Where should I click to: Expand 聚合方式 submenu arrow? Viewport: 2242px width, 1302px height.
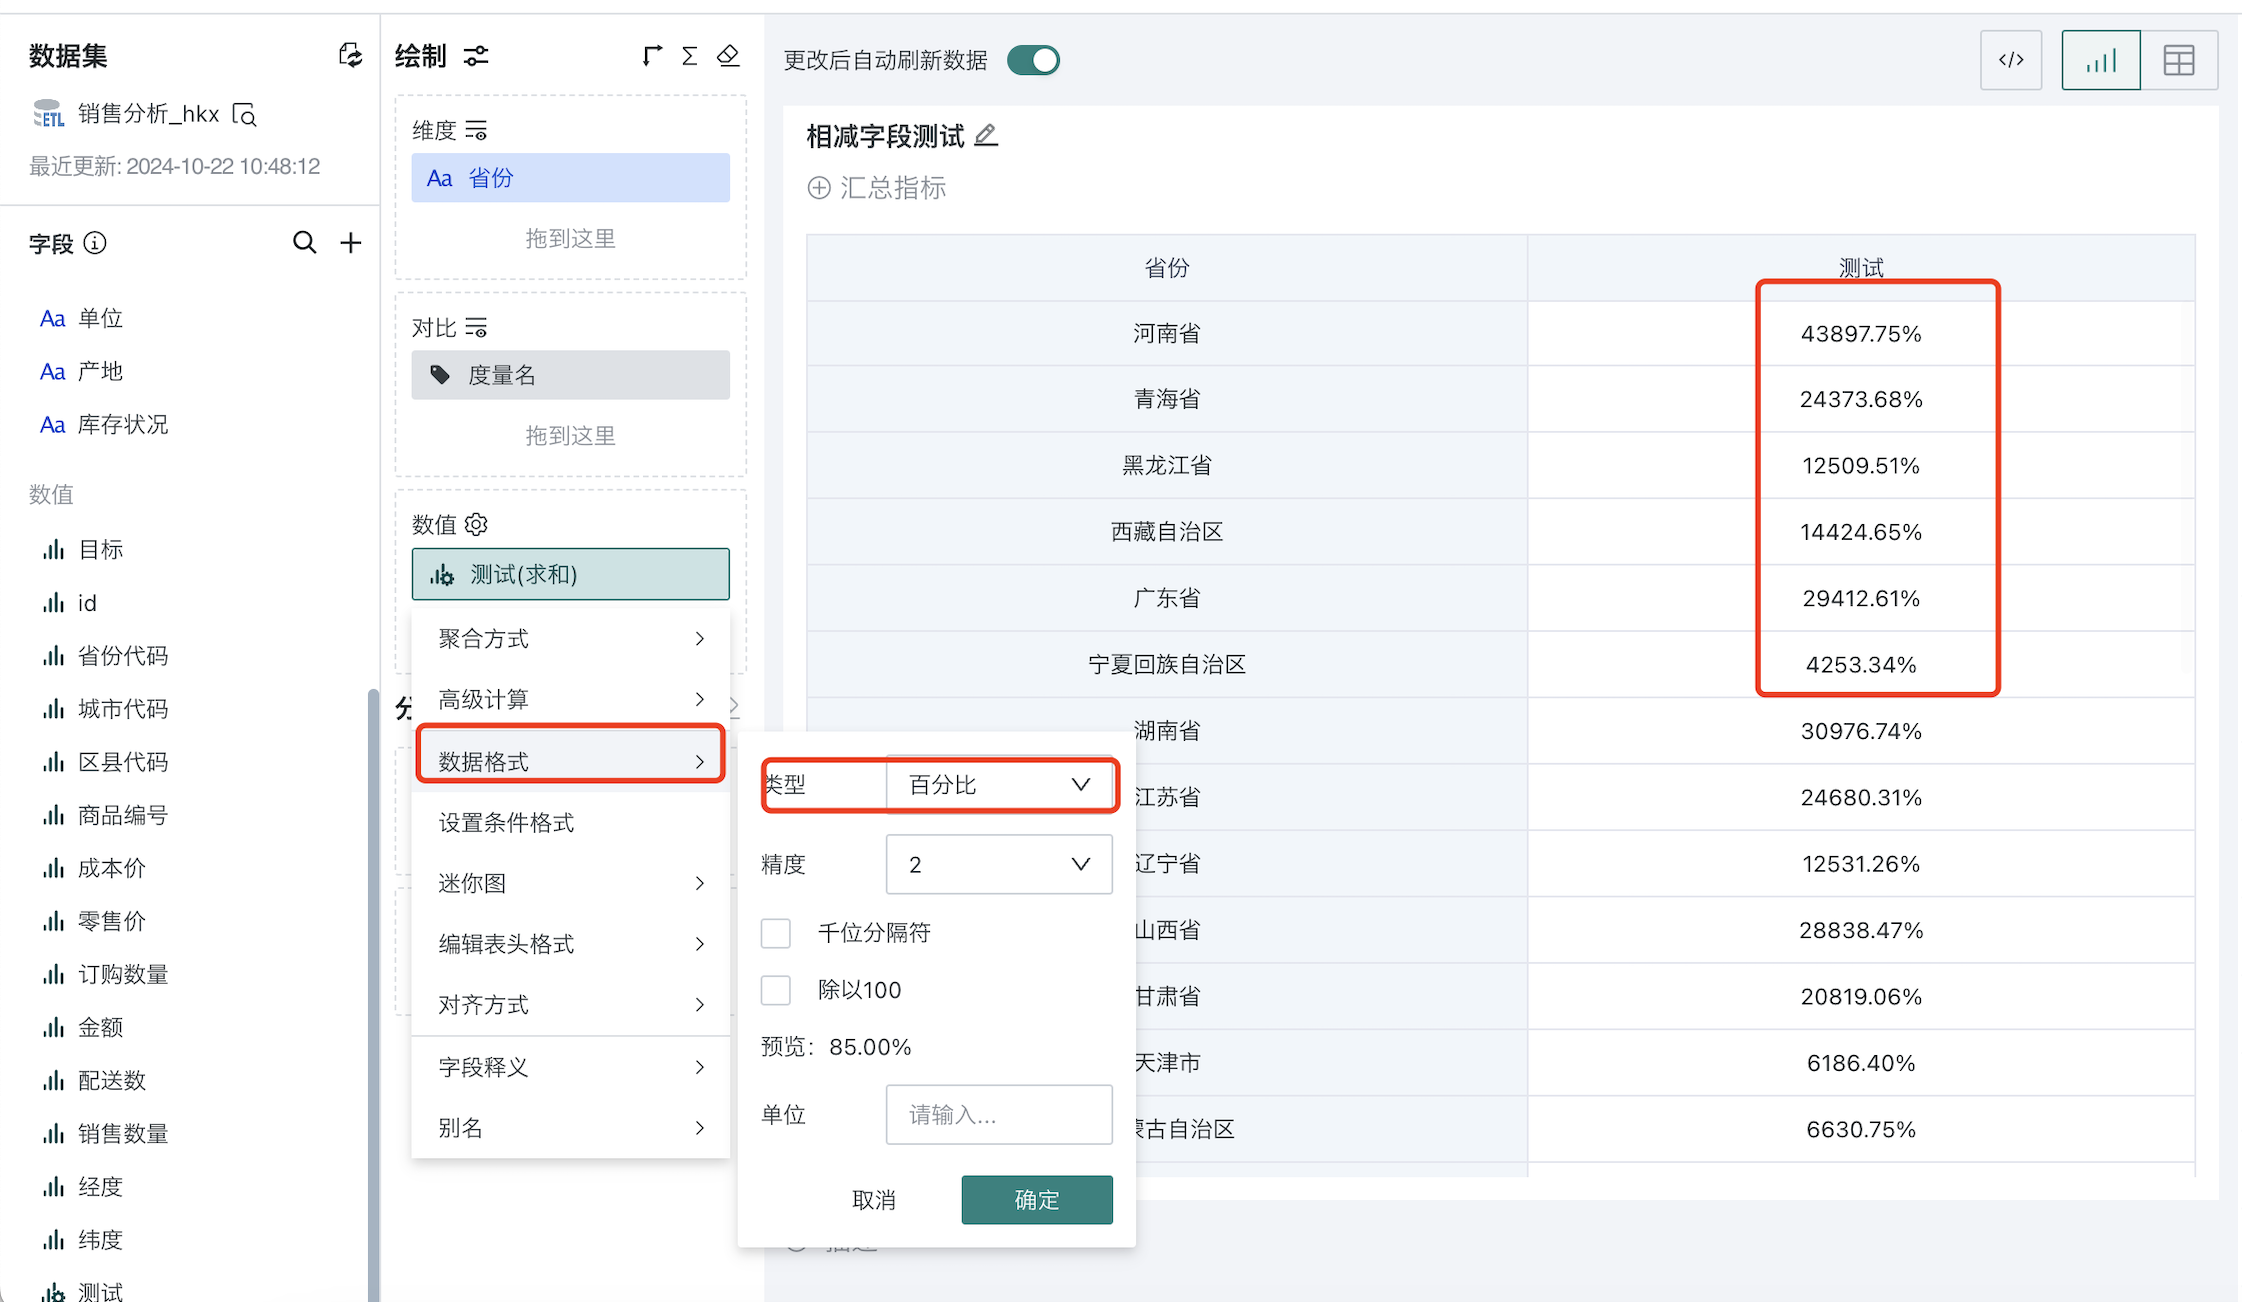pyautogui.click(x=700, y=638)
